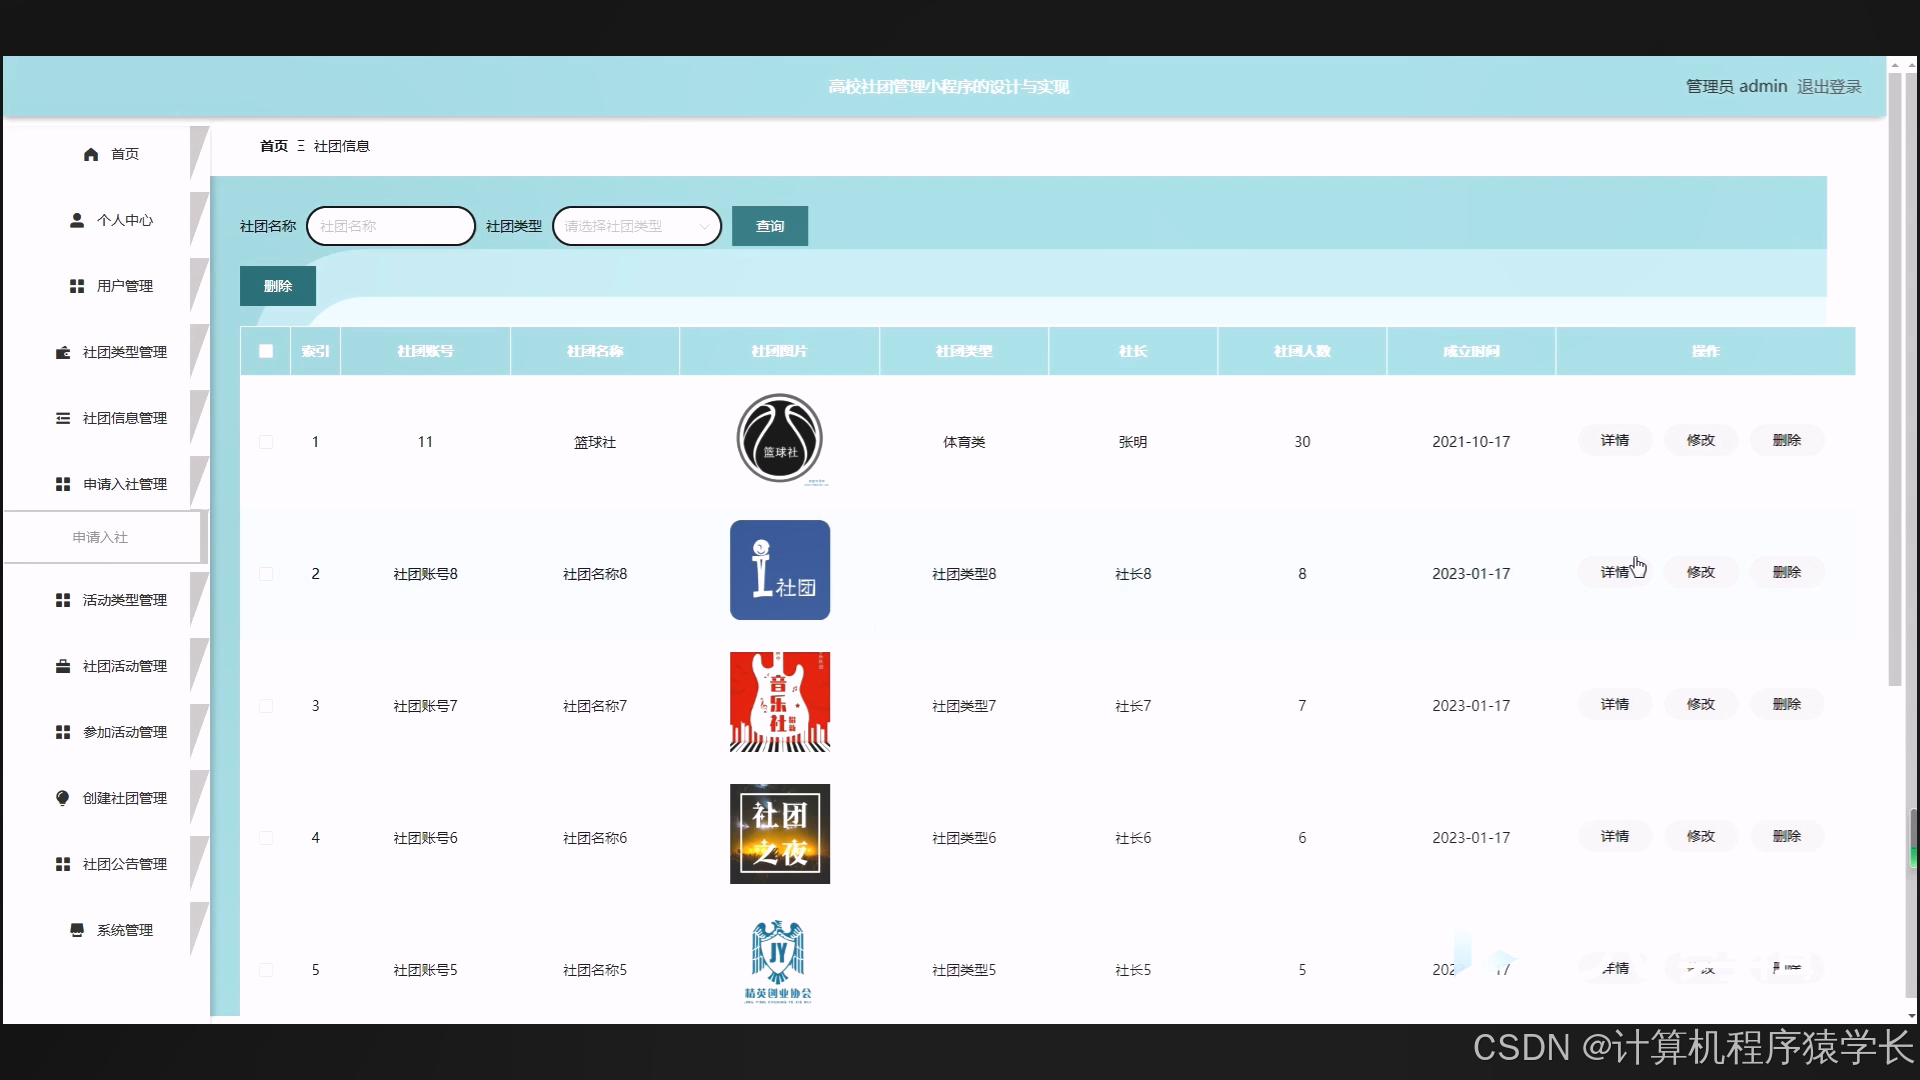Check the row for 篮球社

[266, 442]
